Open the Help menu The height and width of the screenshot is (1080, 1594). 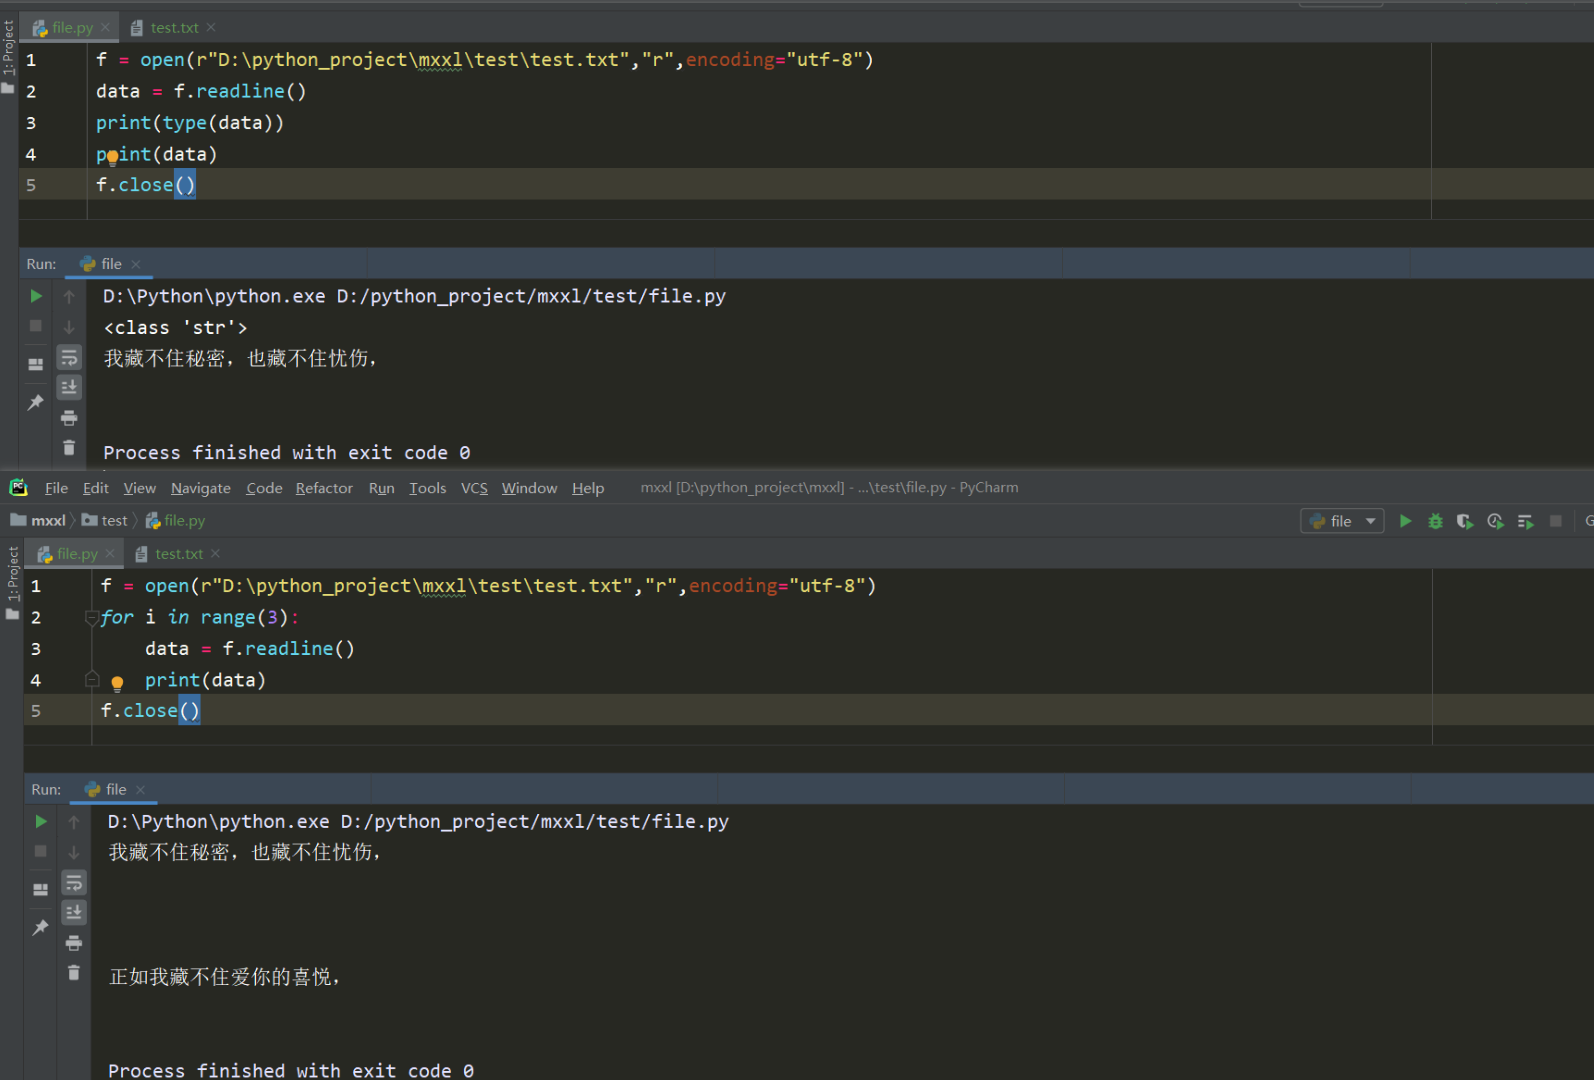pyautogui.click(x=588, y=488)
